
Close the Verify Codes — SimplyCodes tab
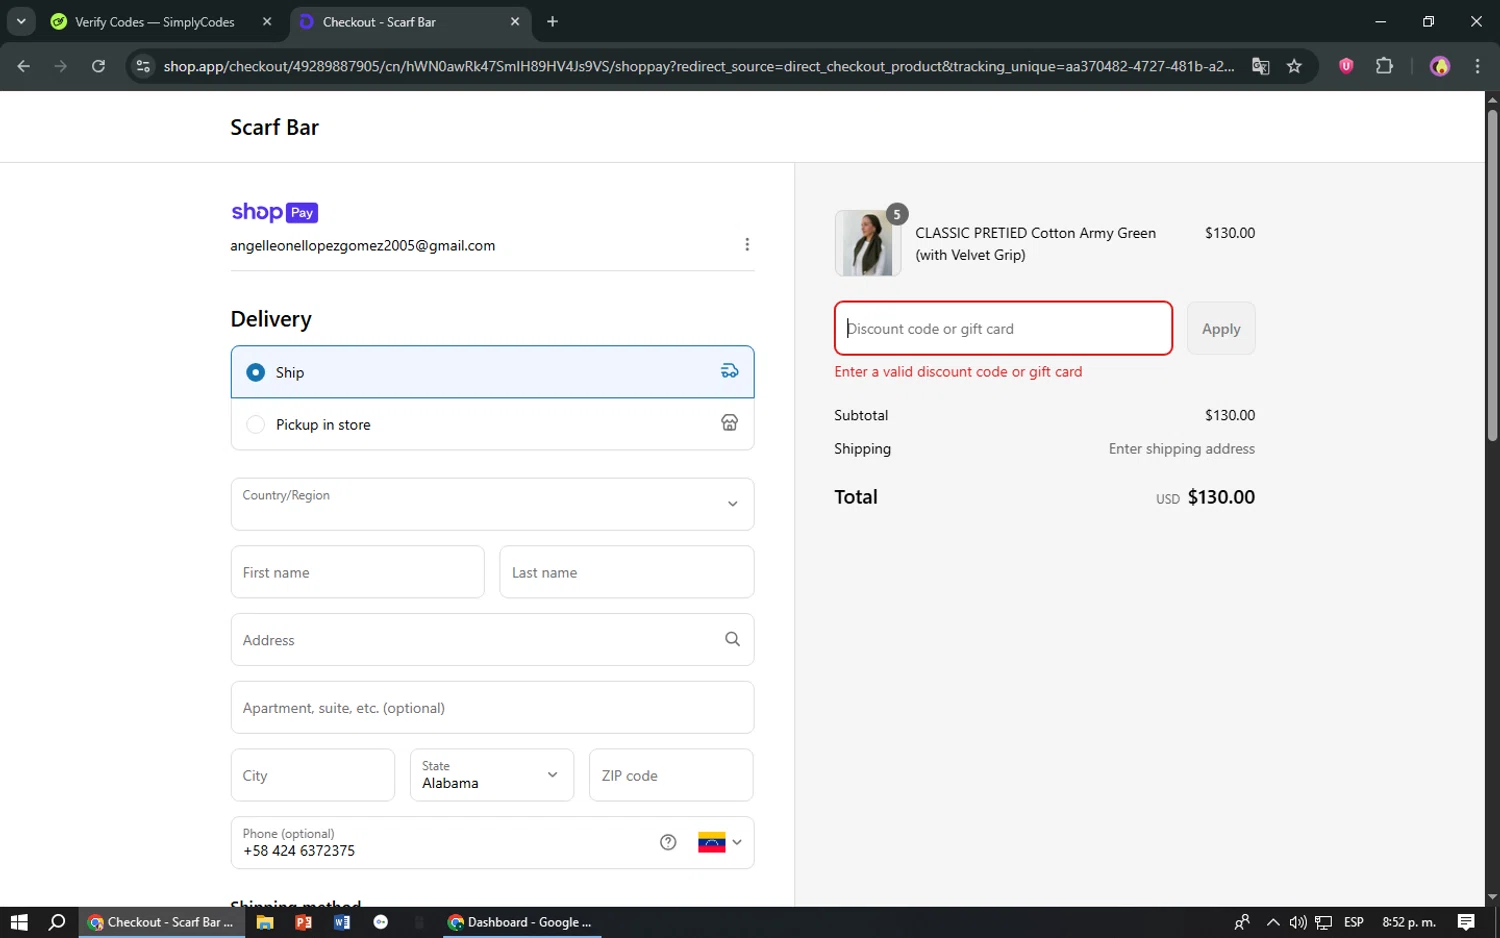coord(267,22)
